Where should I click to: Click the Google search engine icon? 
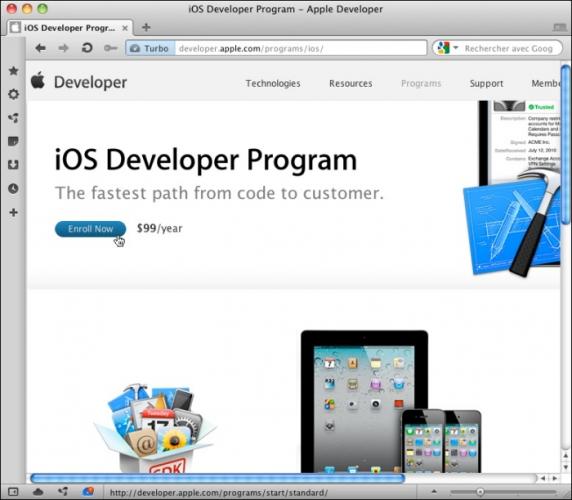click(x=443, y=48)
